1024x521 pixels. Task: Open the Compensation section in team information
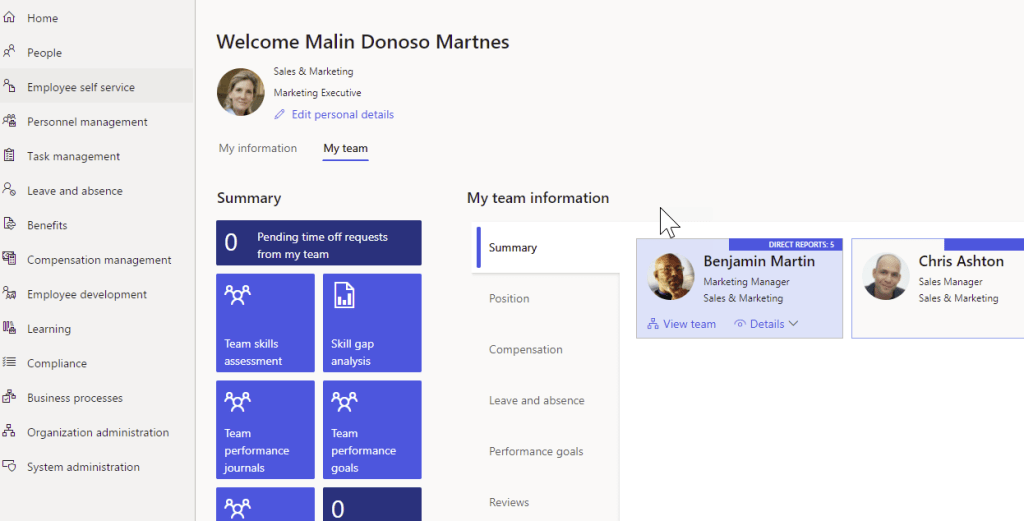[525, 350]
